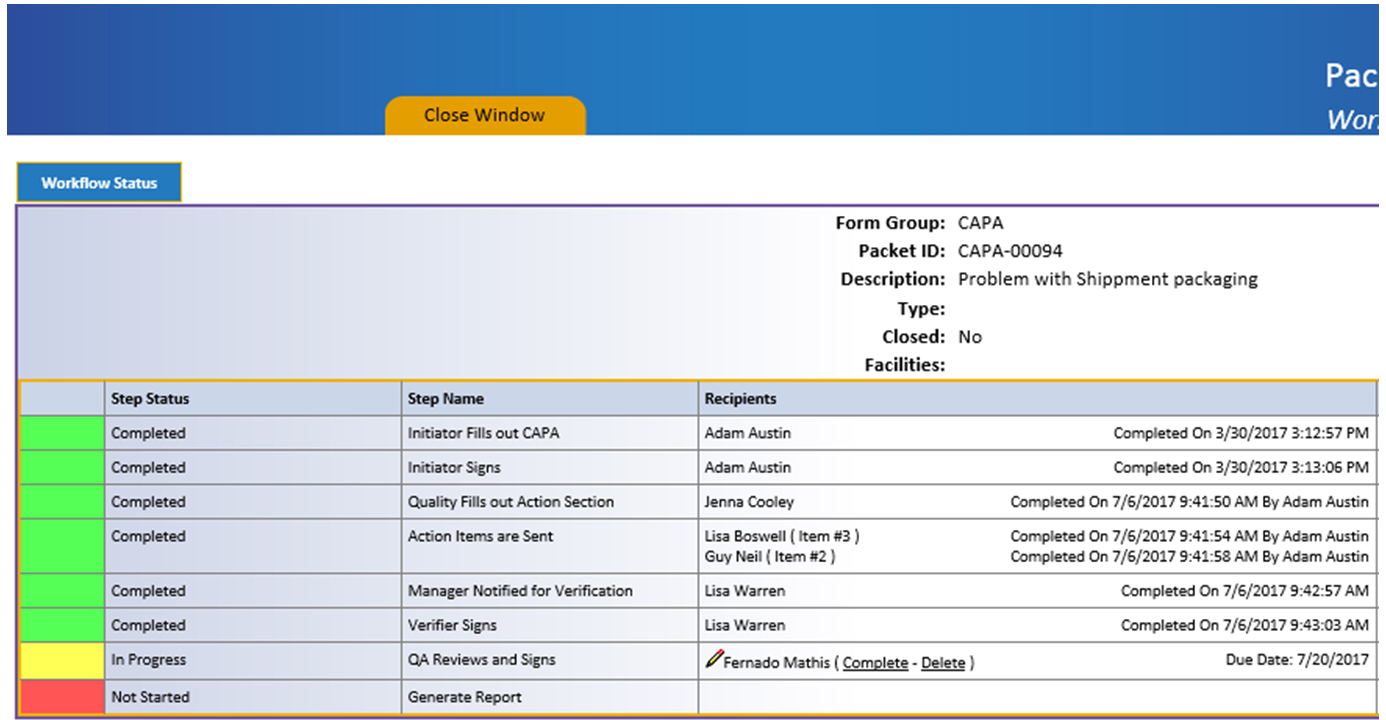Switch to the Workflow Status tab
Viewport: 1386px width, 720px height.
(x=98, y=182)
